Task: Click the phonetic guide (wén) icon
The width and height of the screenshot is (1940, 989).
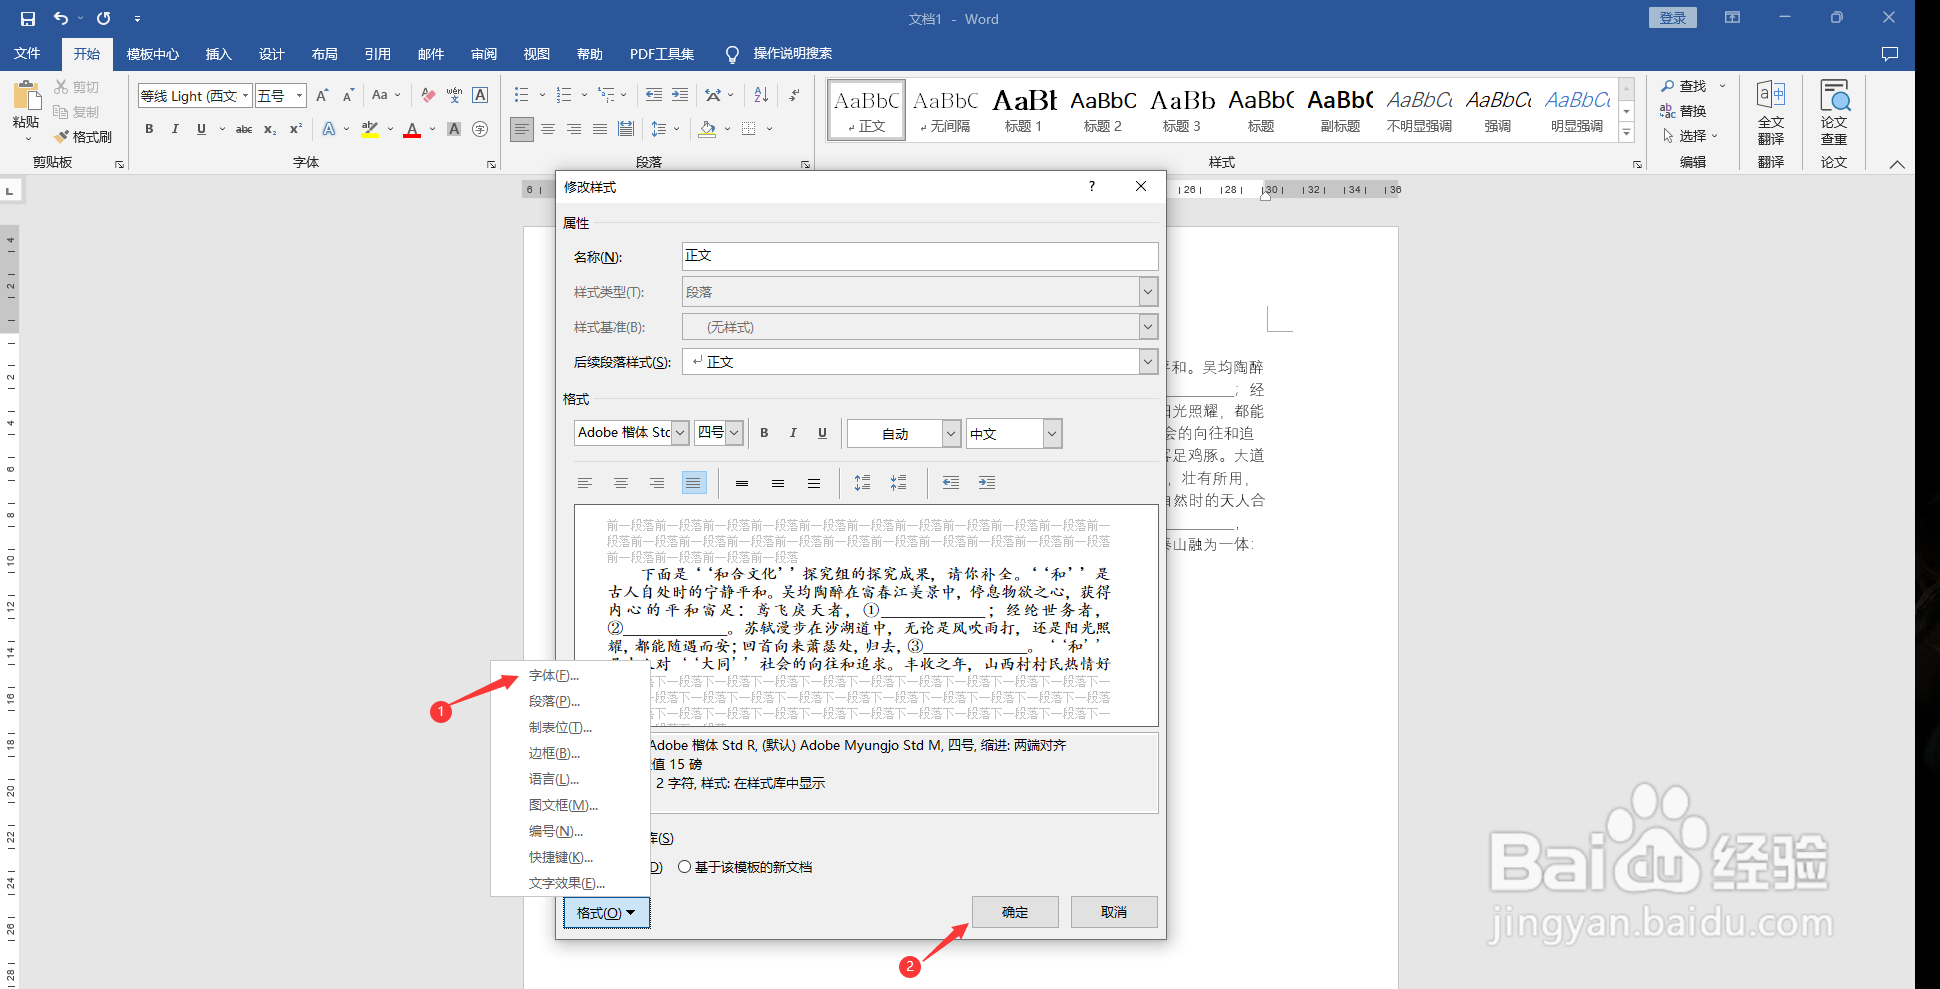Action: pos(454,95)
